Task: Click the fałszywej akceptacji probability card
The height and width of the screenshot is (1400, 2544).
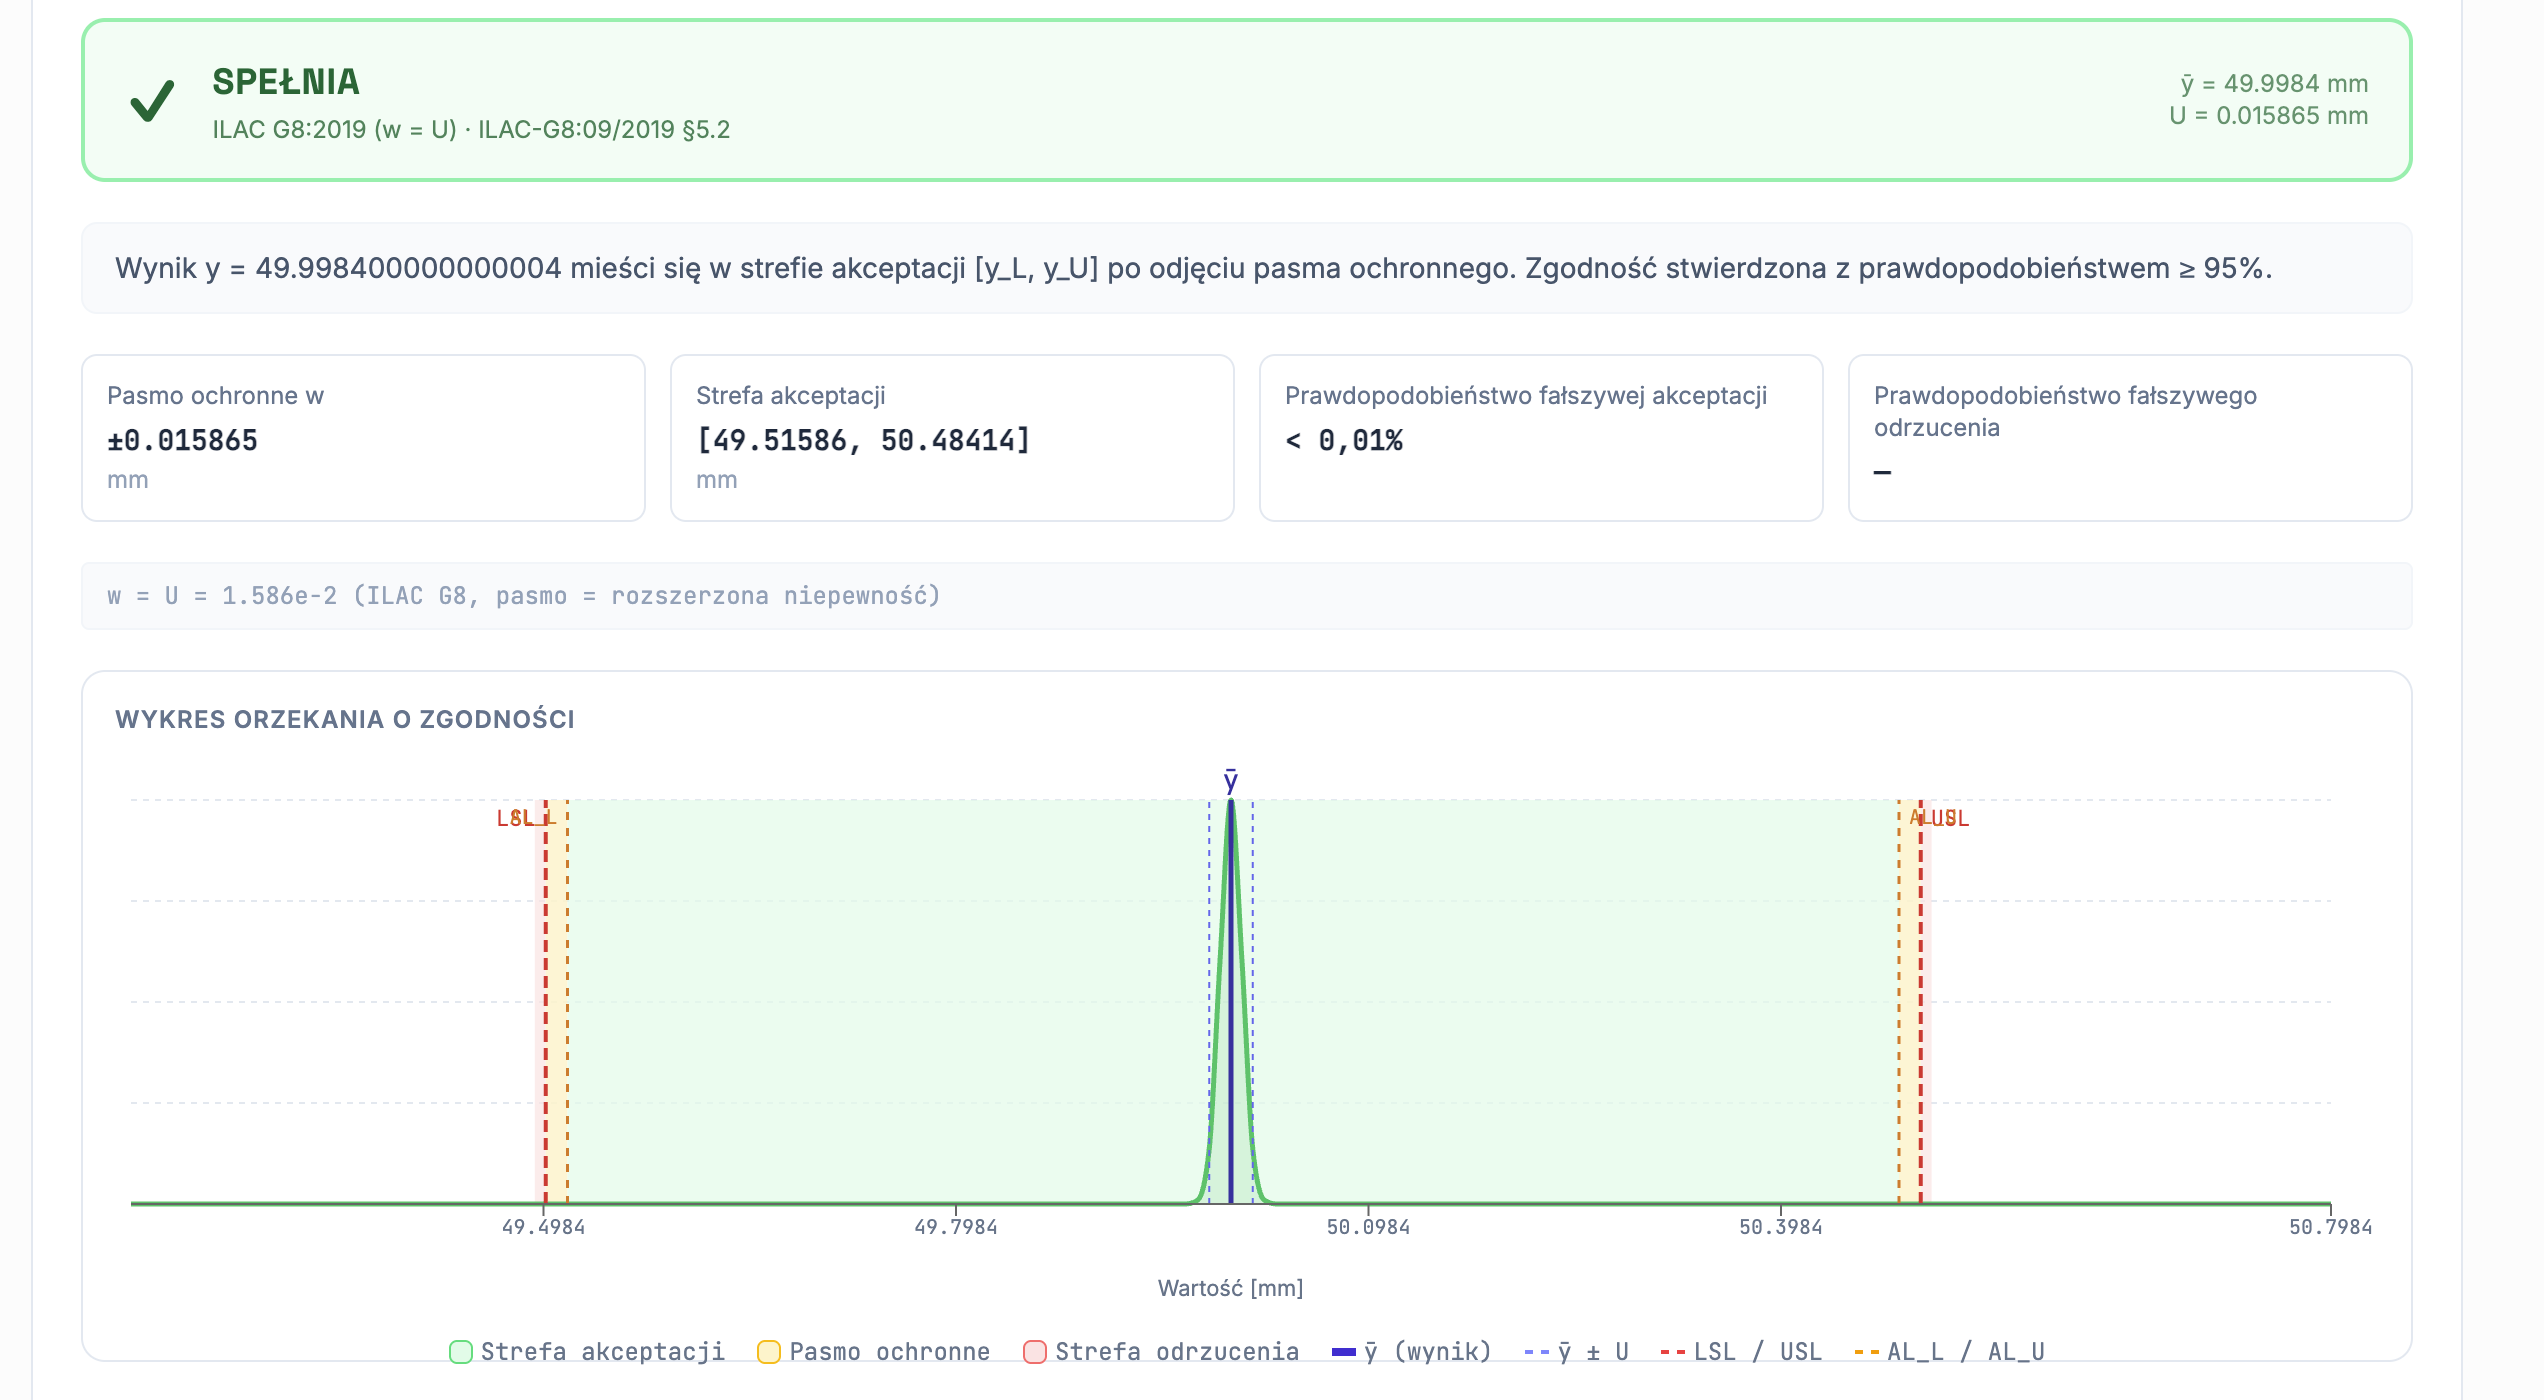Action: click(x=1540, y=438)
